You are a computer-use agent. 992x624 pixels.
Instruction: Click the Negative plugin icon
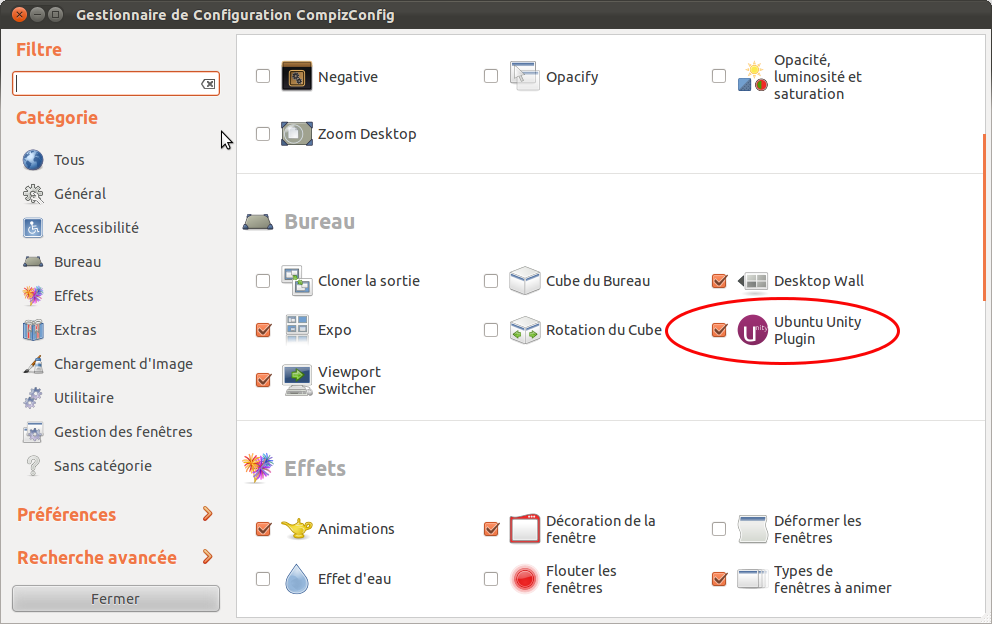tap(297, 77)
